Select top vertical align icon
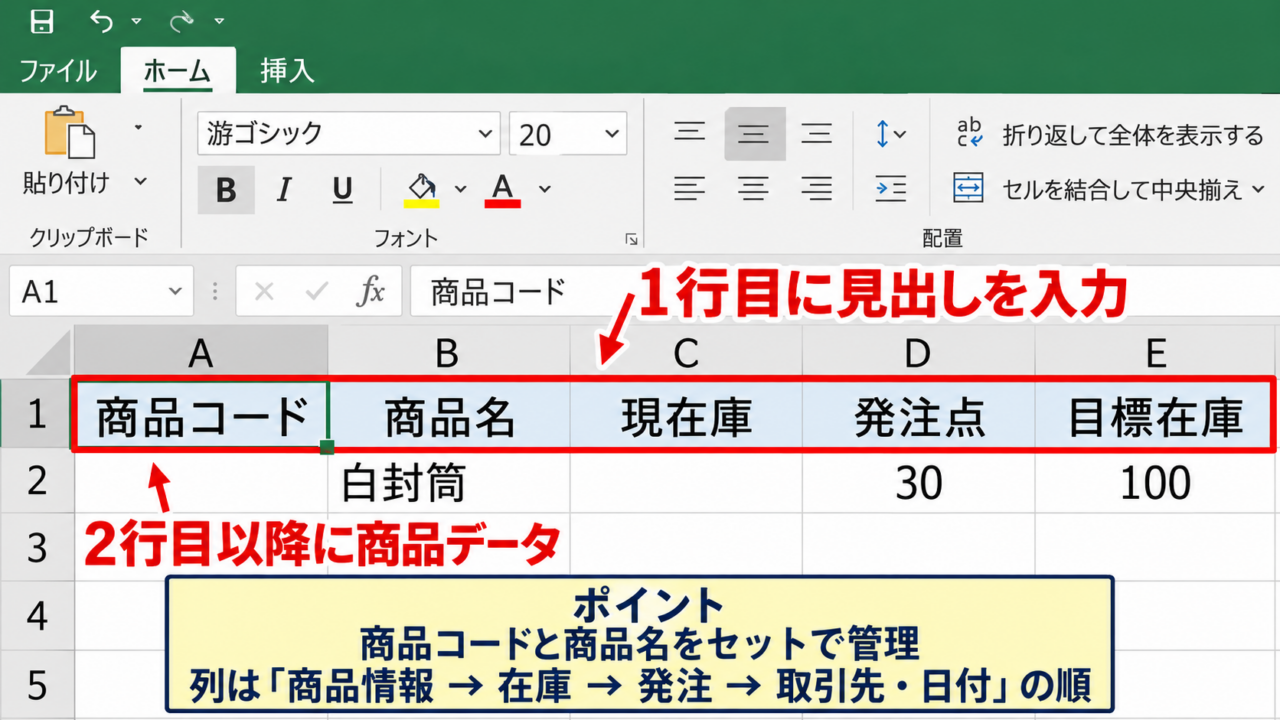1280x720 pixels. [689, 133]
